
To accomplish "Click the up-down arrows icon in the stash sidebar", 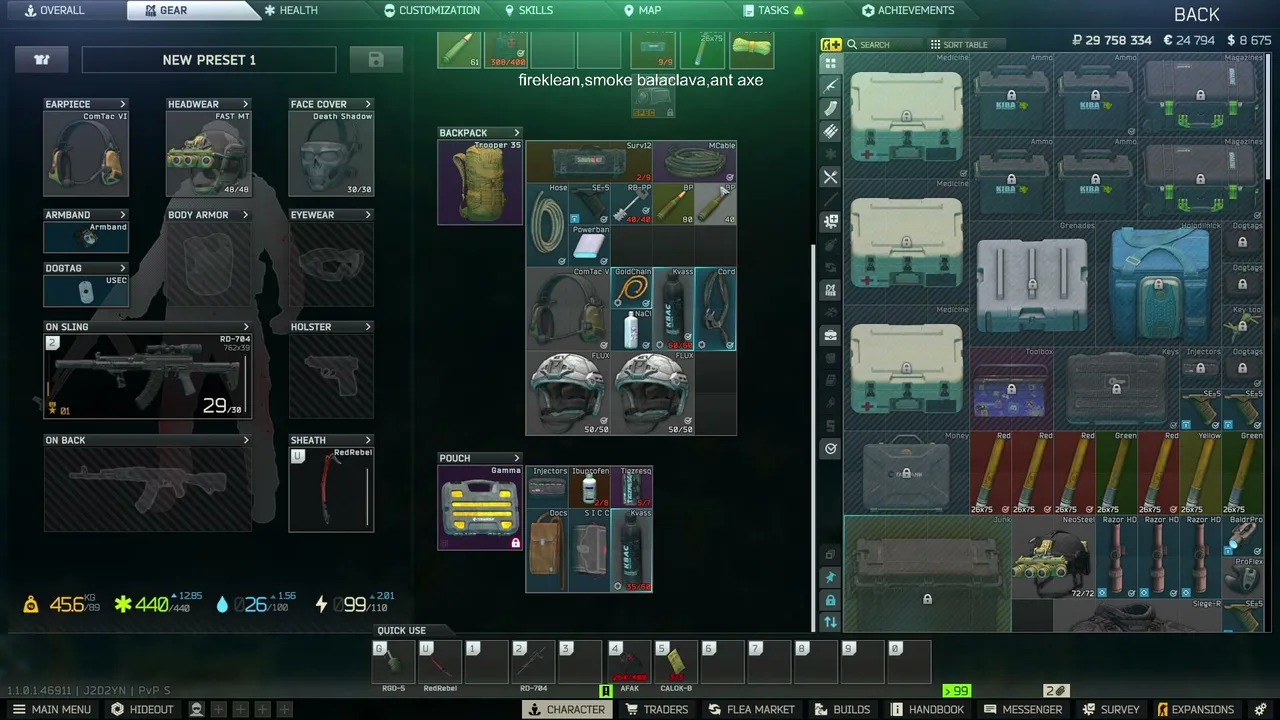I will [x=830, y=622].
